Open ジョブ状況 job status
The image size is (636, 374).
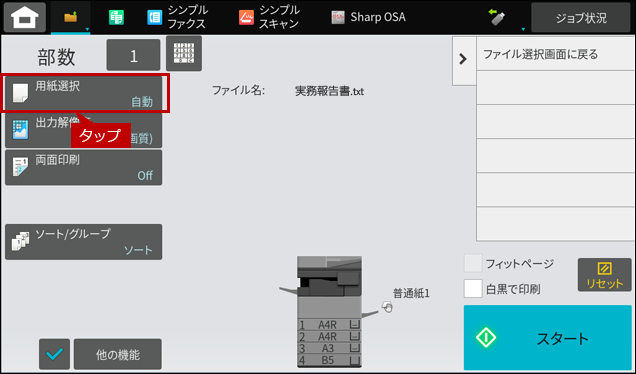coord(581,17)
